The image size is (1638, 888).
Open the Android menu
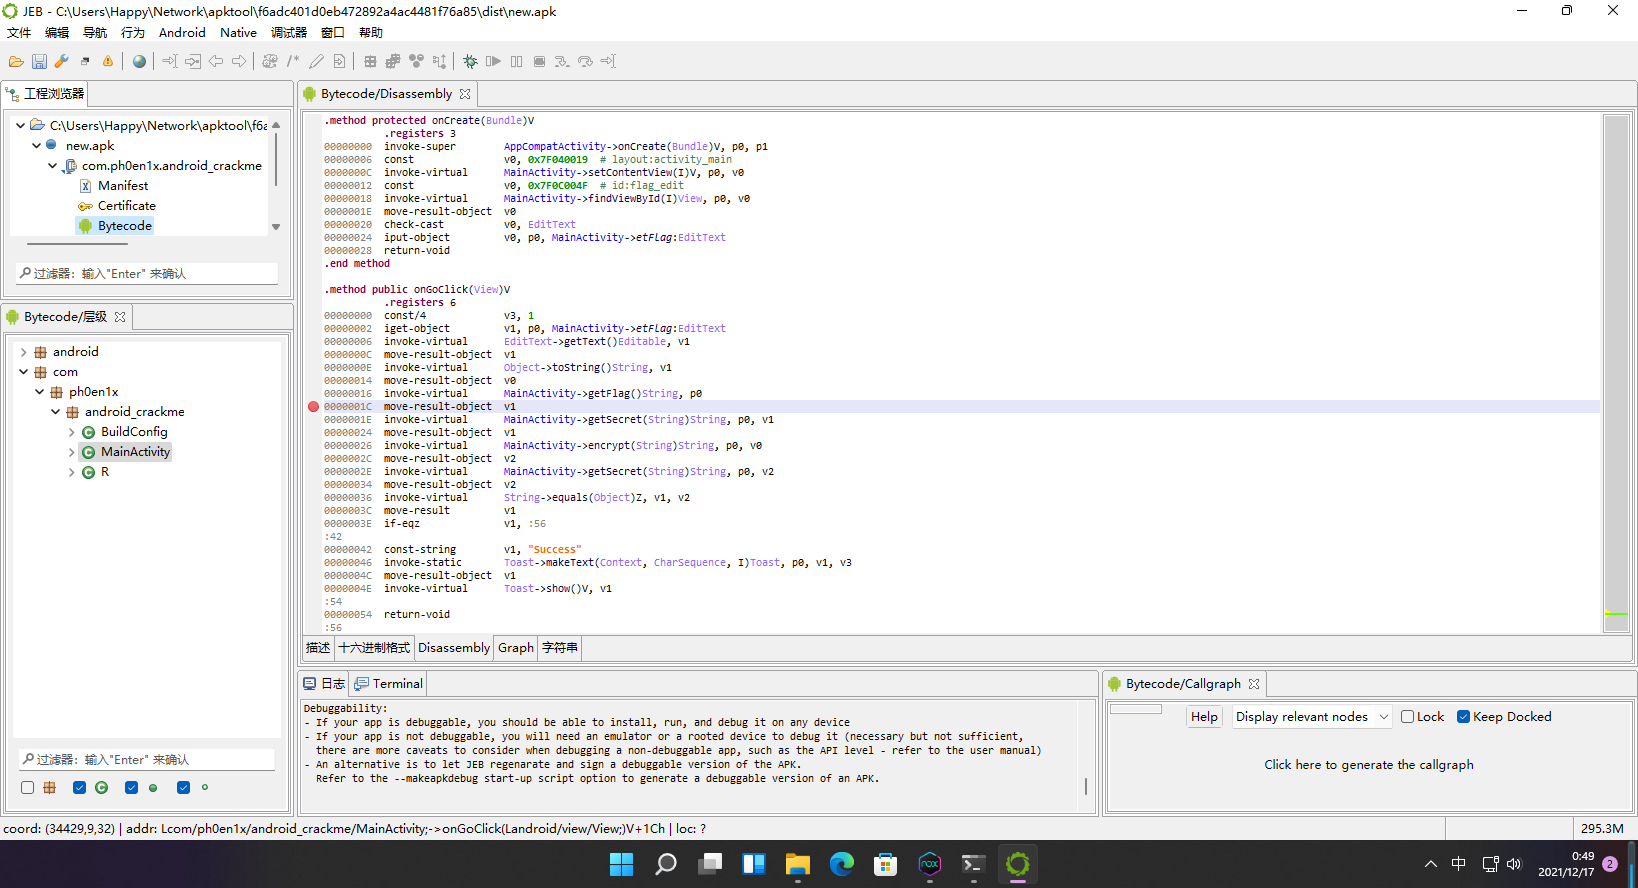(182, 33)
